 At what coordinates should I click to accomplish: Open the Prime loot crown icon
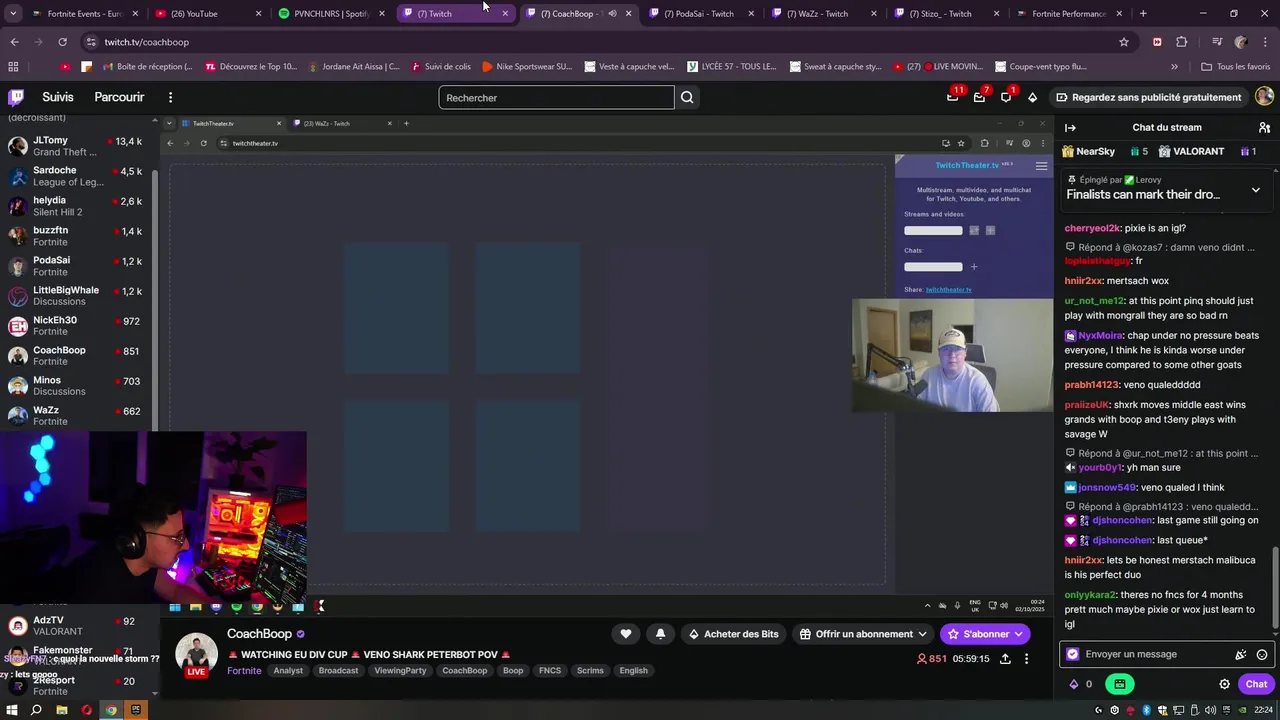[953, 97]
